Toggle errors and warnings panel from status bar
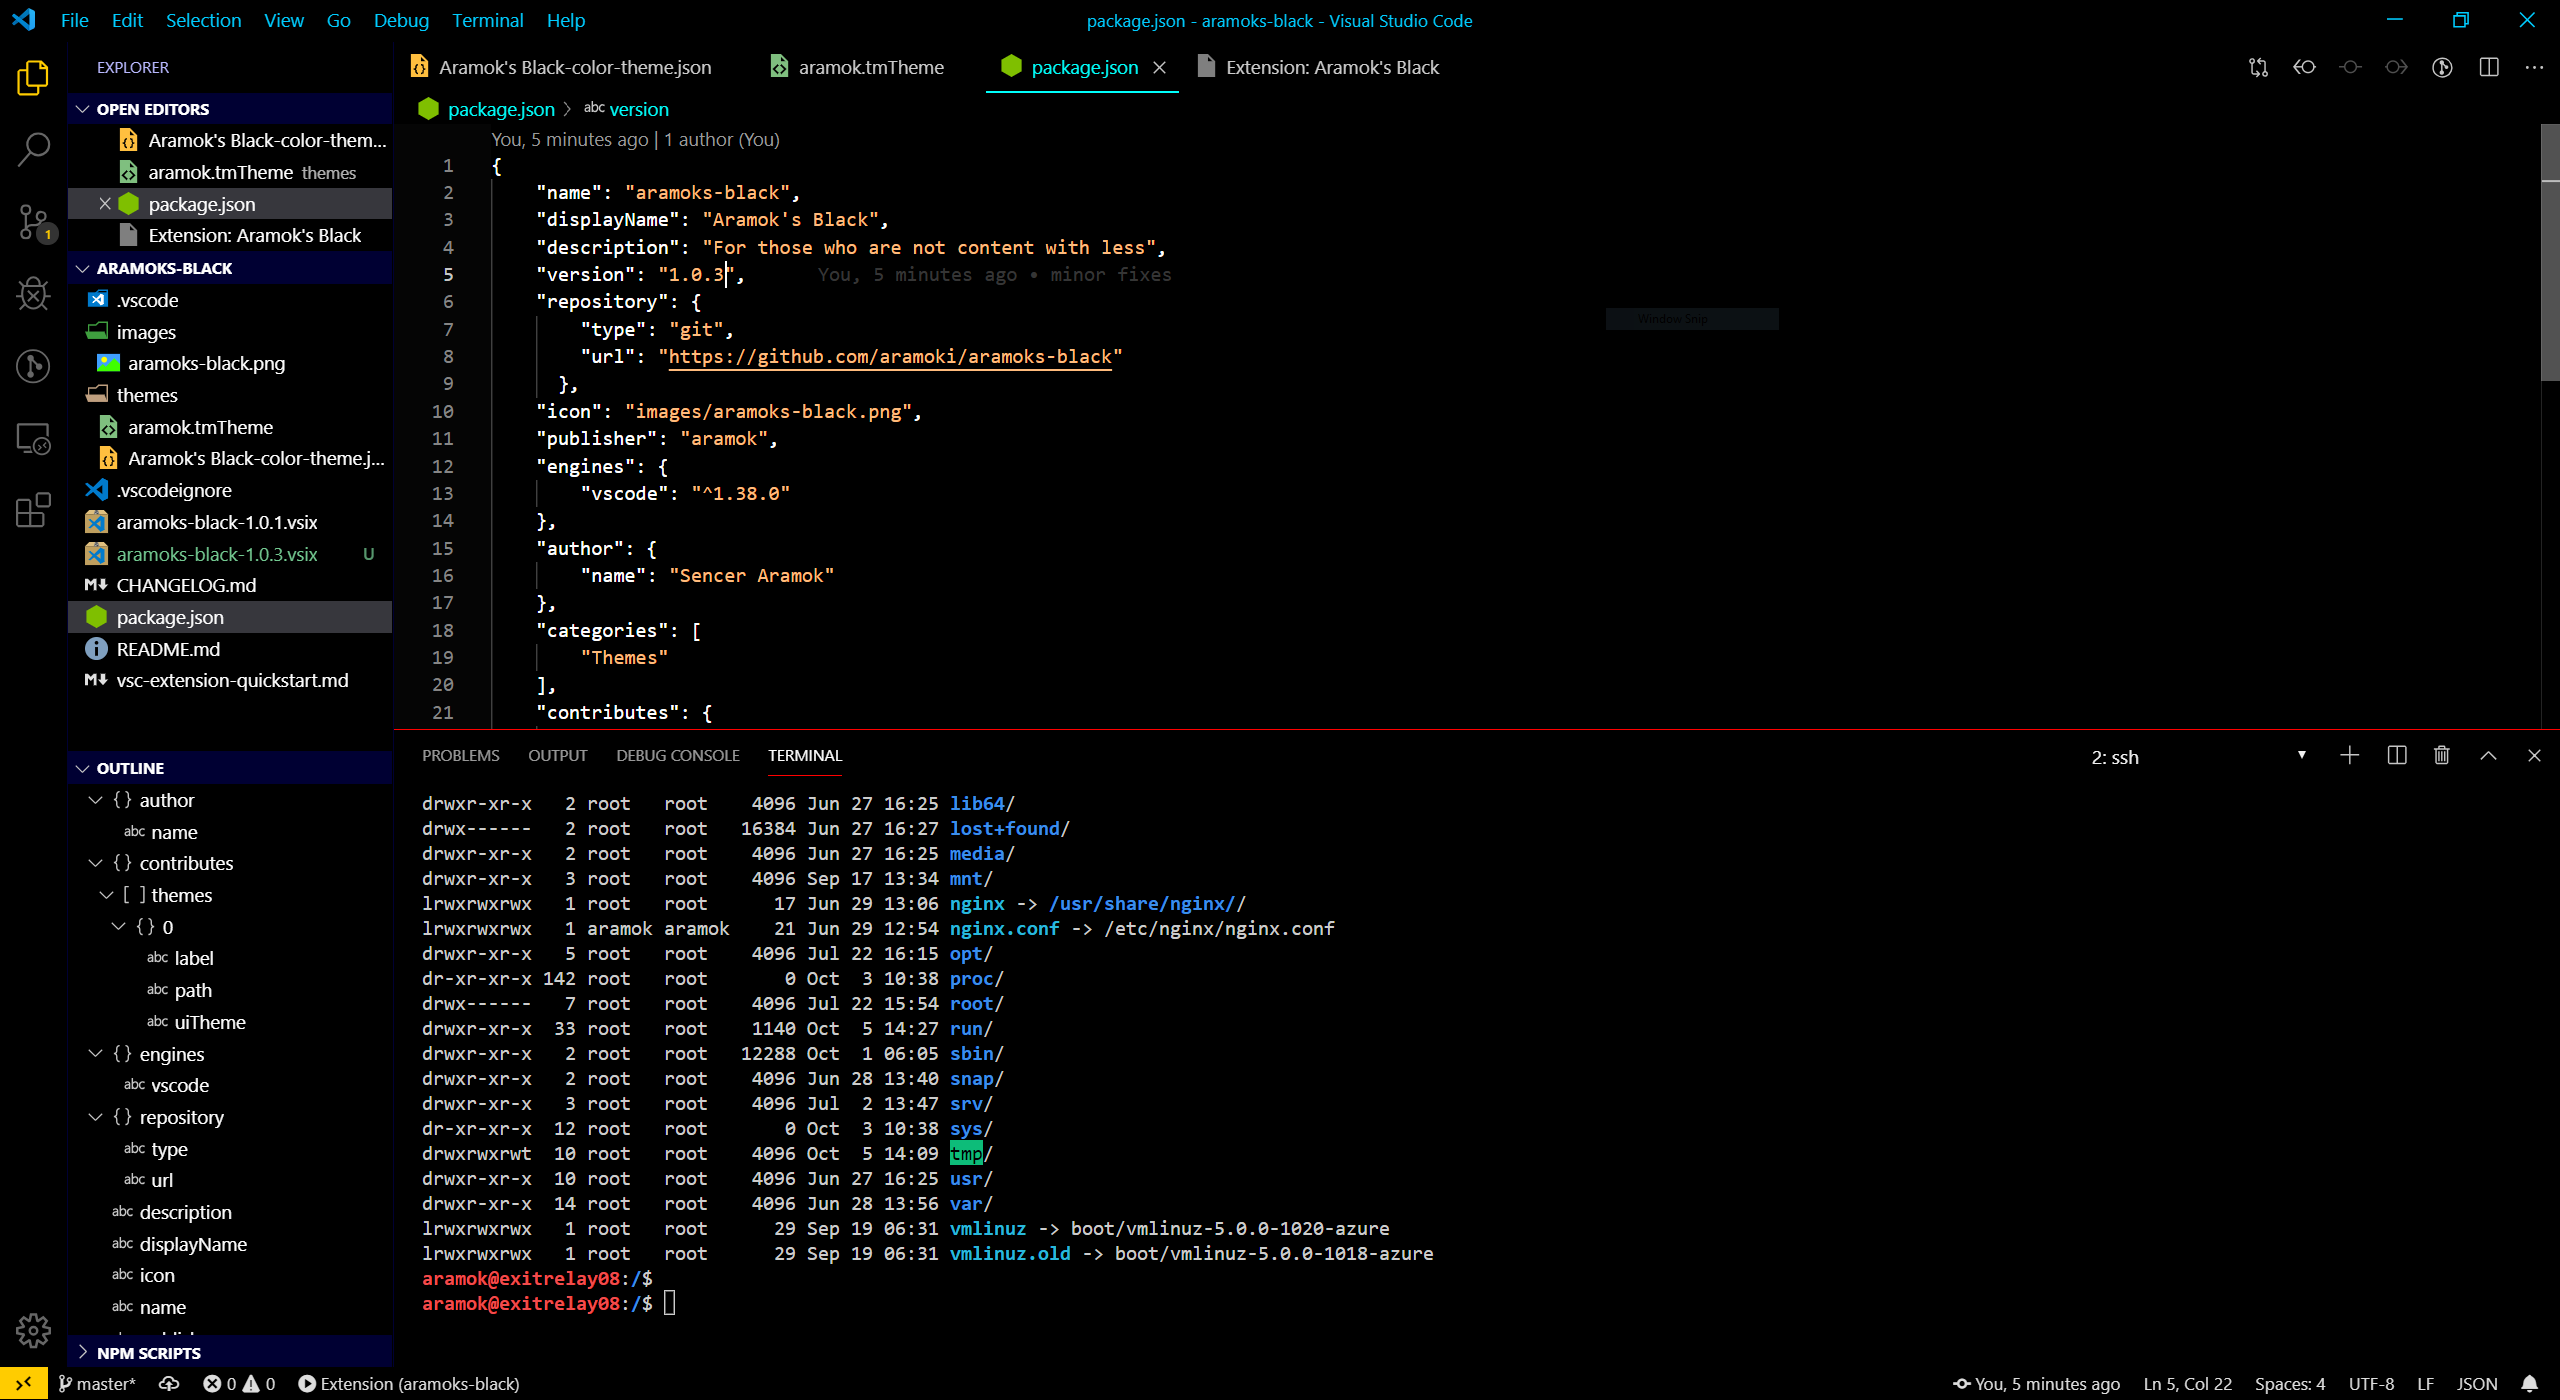Screen dimensions: 2560x1400 pyautogui.click(x=239, y=1384)
